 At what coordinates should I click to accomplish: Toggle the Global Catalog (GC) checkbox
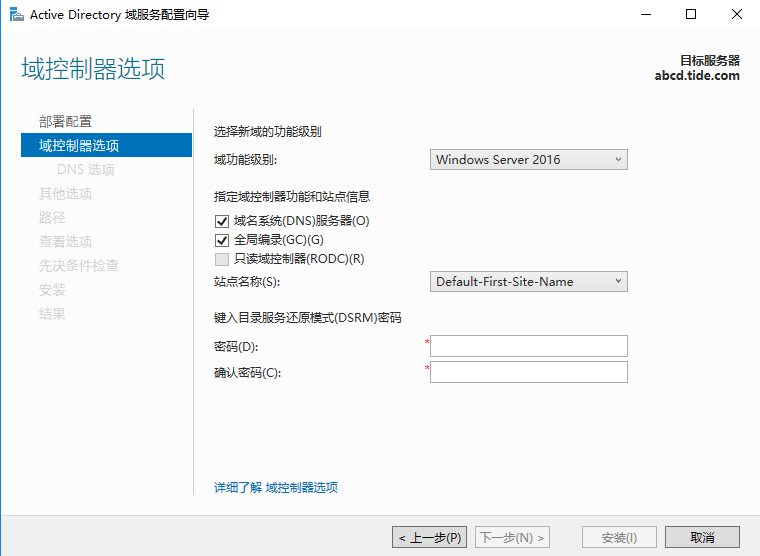[x=222, y=240]
